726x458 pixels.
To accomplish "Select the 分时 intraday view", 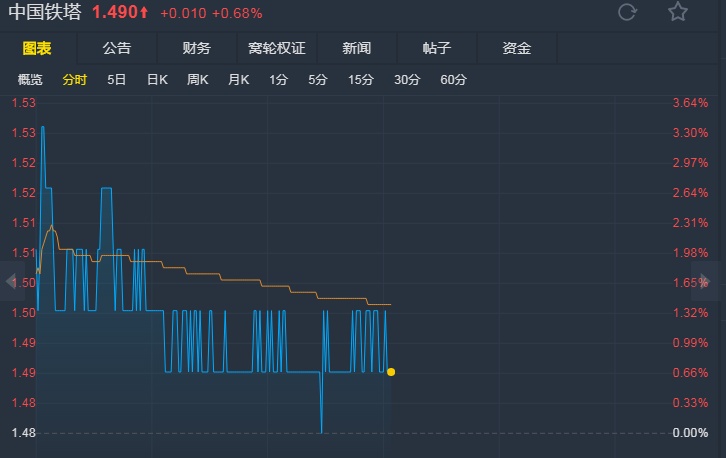I will pos(75,80).
